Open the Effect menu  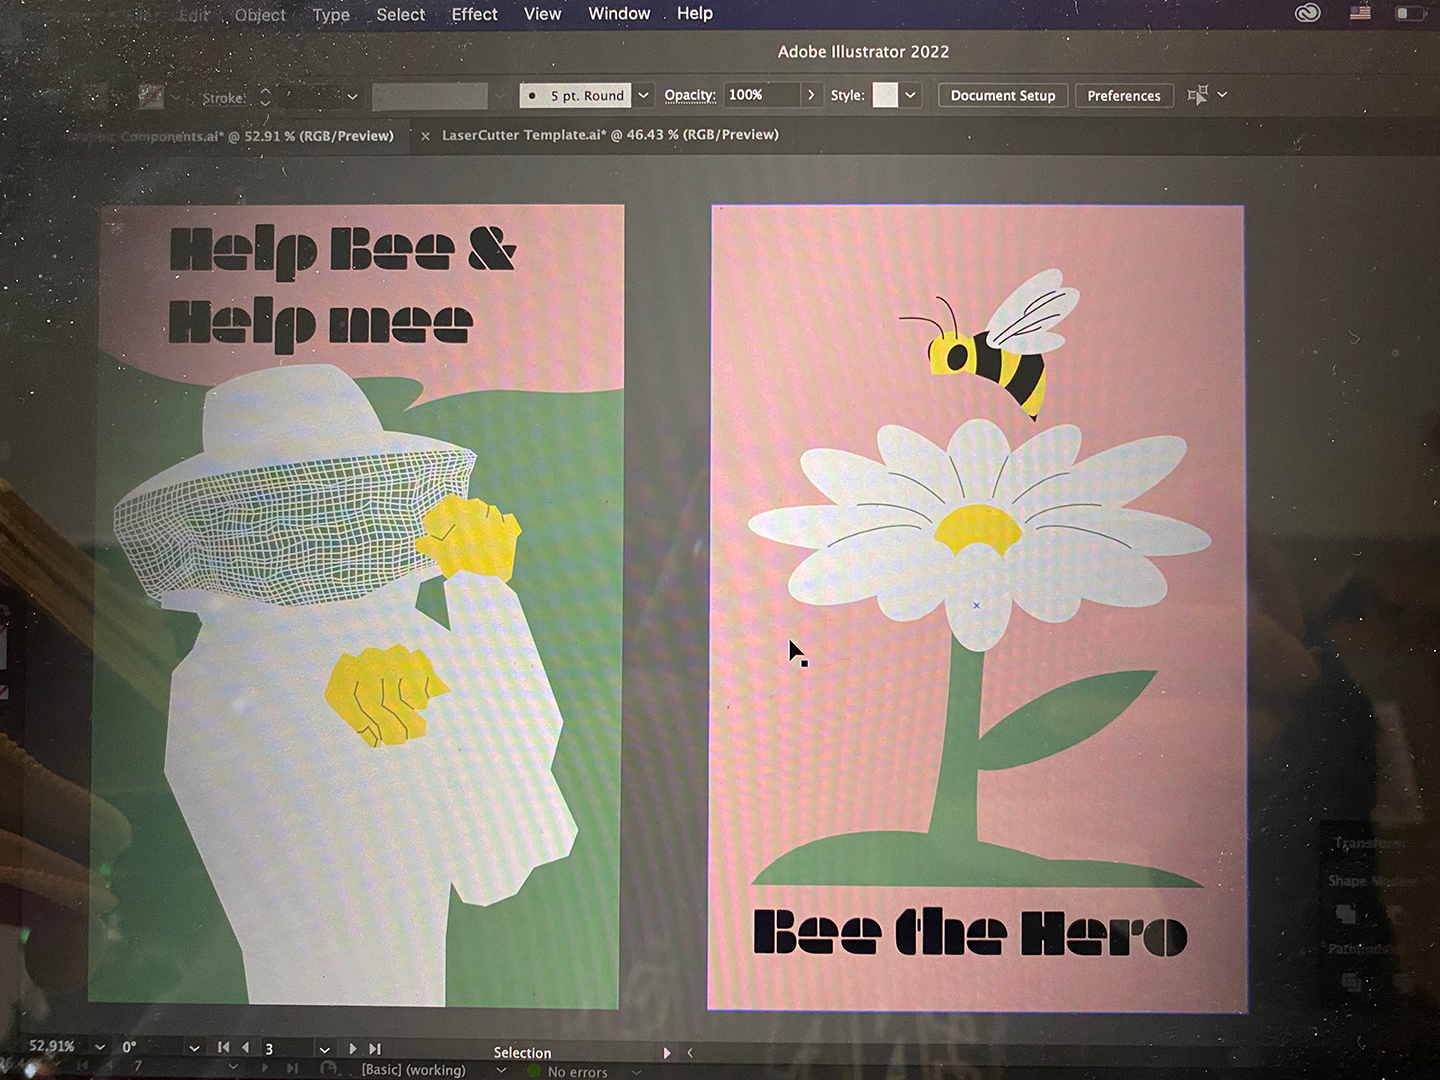(x=474, y=14)
